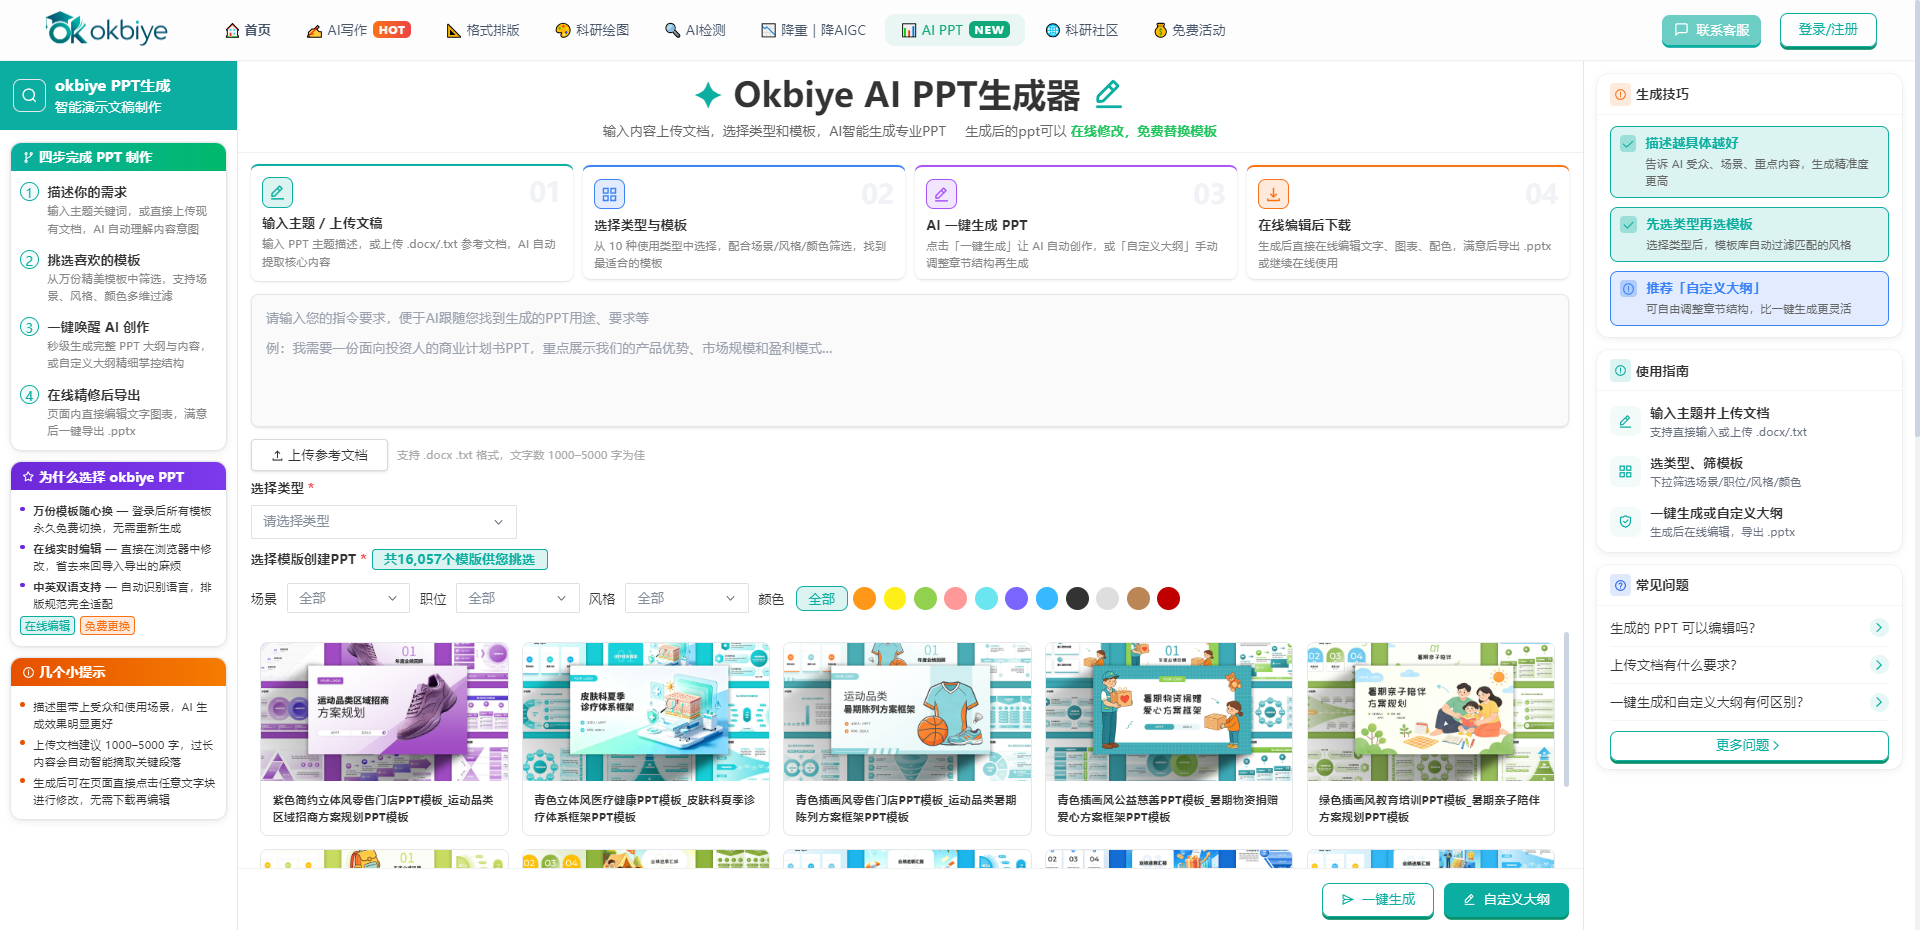Click the star icon beside 为什么选择 okbiye PPT
Screen dimensions: 1920x930
tap(28, 477)
